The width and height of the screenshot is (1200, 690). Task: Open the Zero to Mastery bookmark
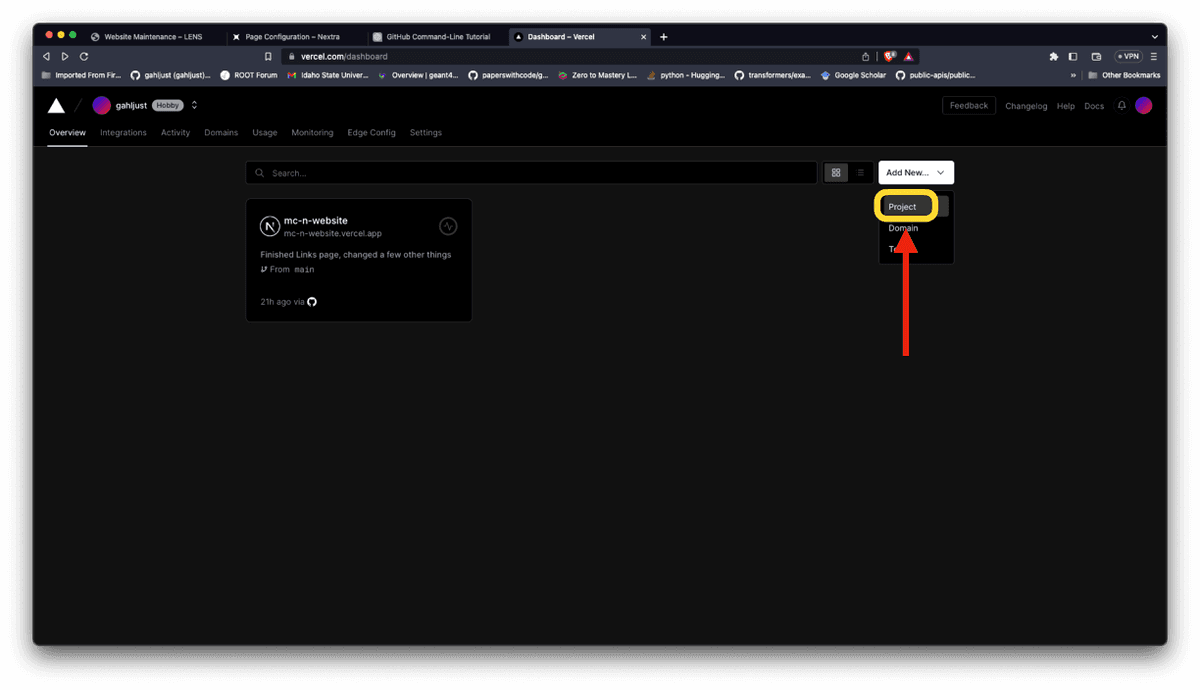[598, 75]
